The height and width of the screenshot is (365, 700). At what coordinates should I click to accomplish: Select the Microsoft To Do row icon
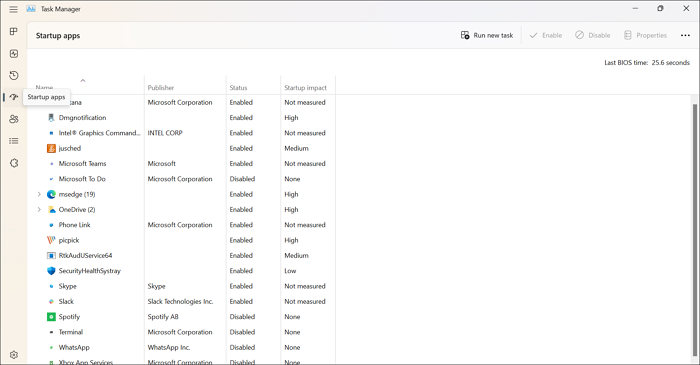click(51, 179)
